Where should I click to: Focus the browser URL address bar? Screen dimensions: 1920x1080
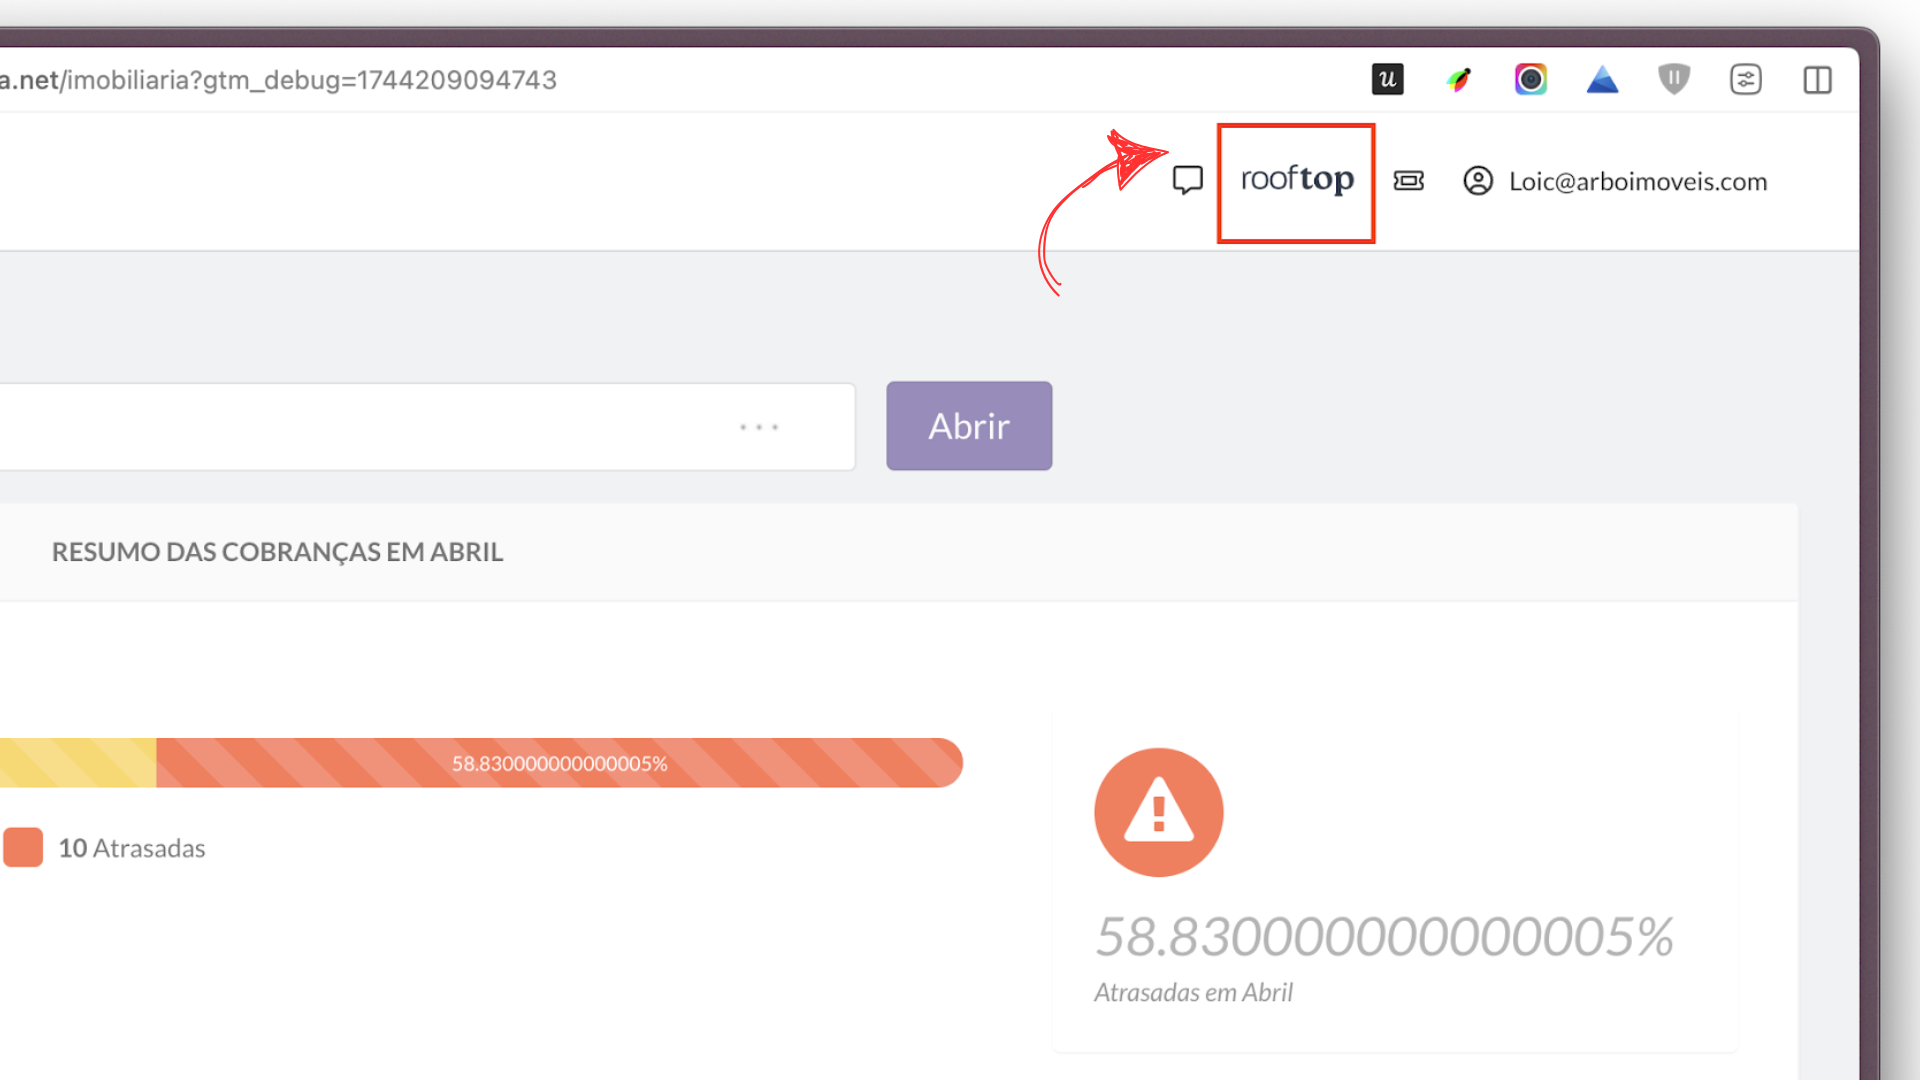click(x=279, y=80)
